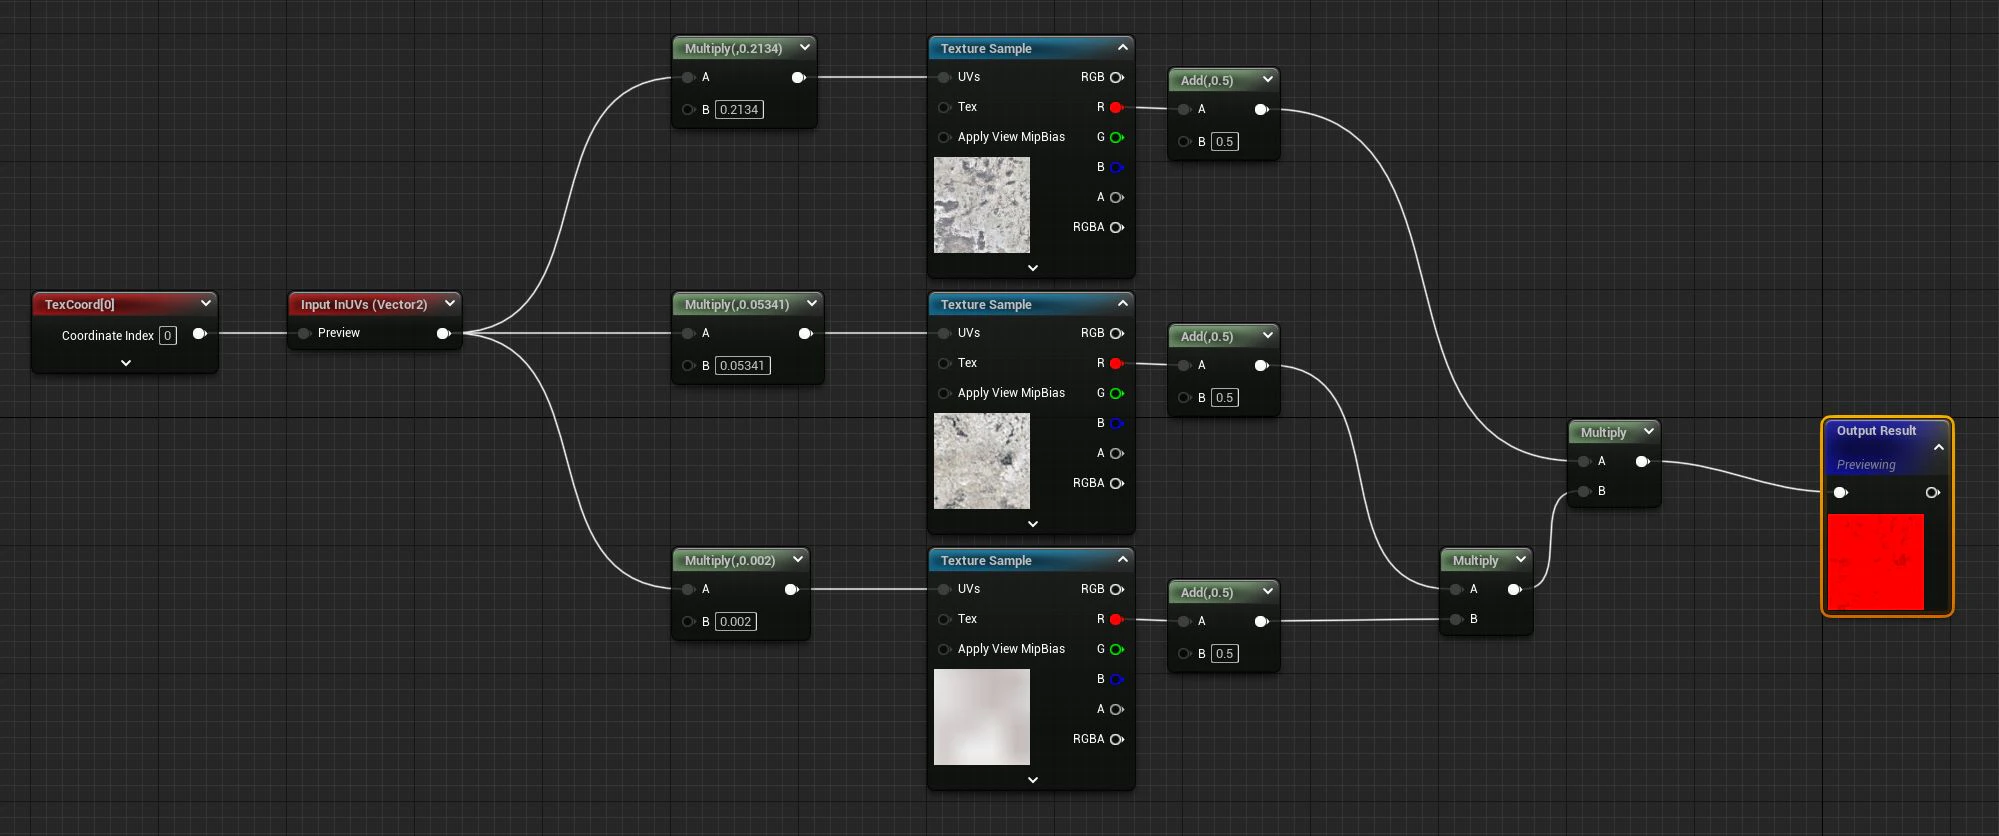This screenshot has height=836, width=1999.
Task: Click the Input InUVs Preview output pin
Action: click(x=444, y=334)
